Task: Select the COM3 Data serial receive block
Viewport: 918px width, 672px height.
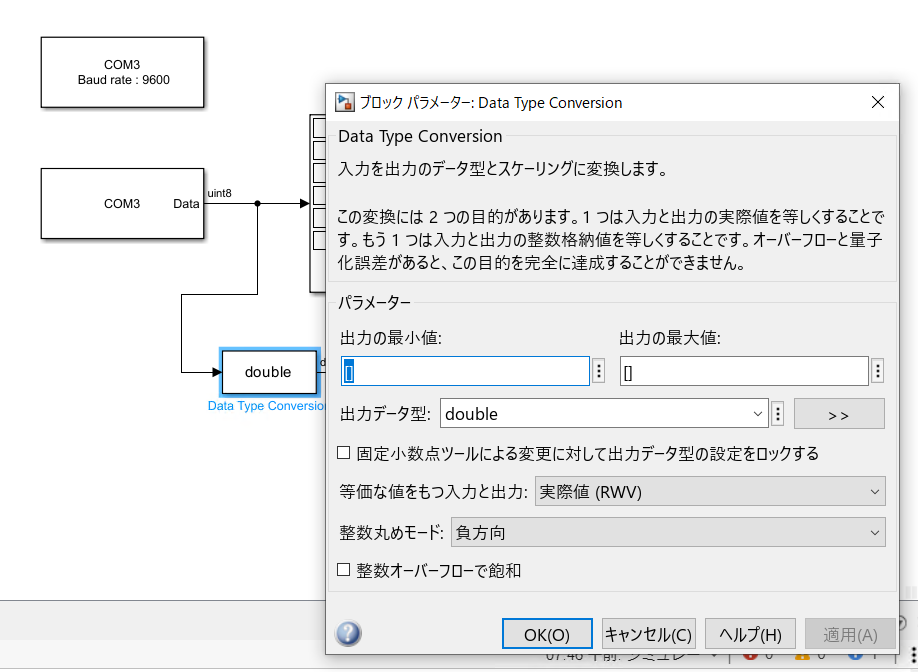Action: point(122,204)
